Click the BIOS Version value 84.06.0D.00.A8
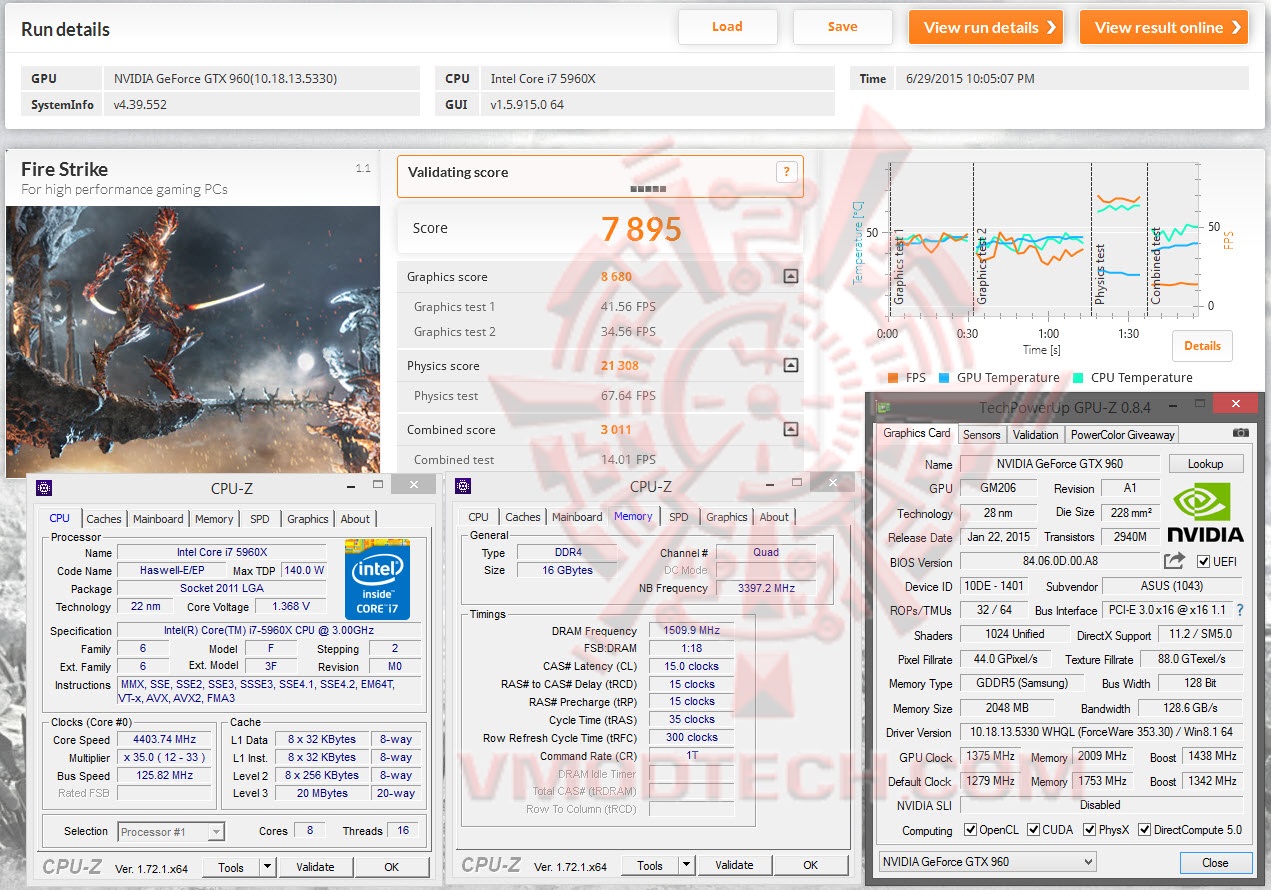 (x=1060, y=561)
